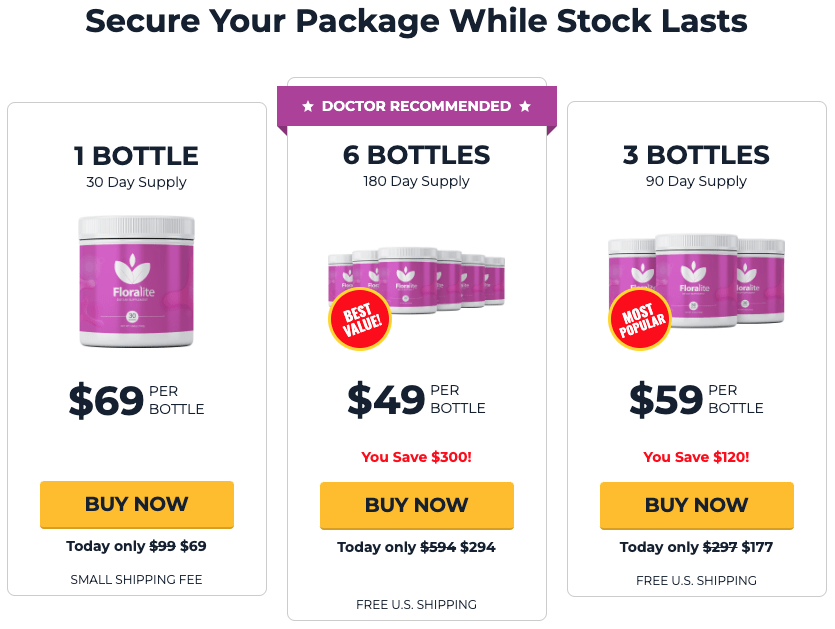This screenshot has width=835, height=629.
Task: Click the red MOST POPULAR badge
Action: (640, 319)
